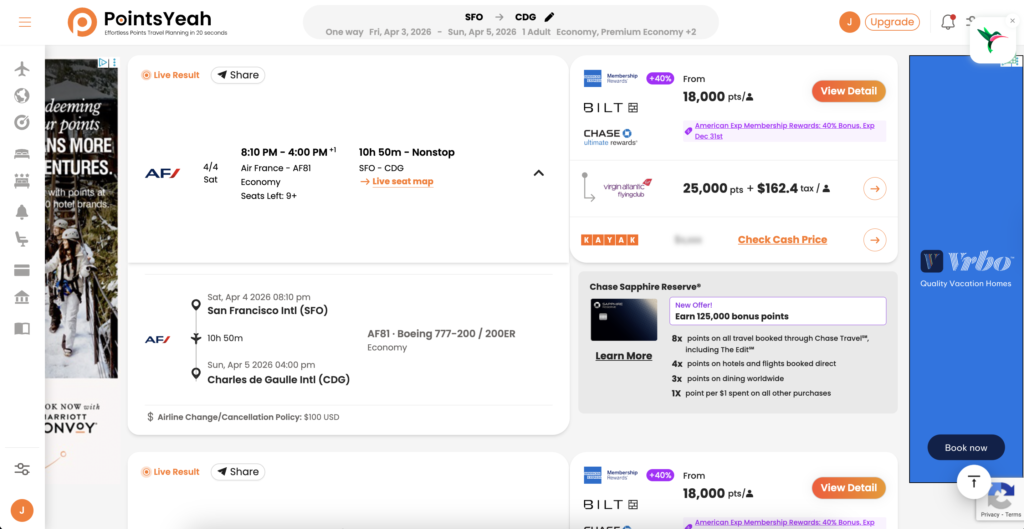Click the PointsYeah logo

point(148,22)
